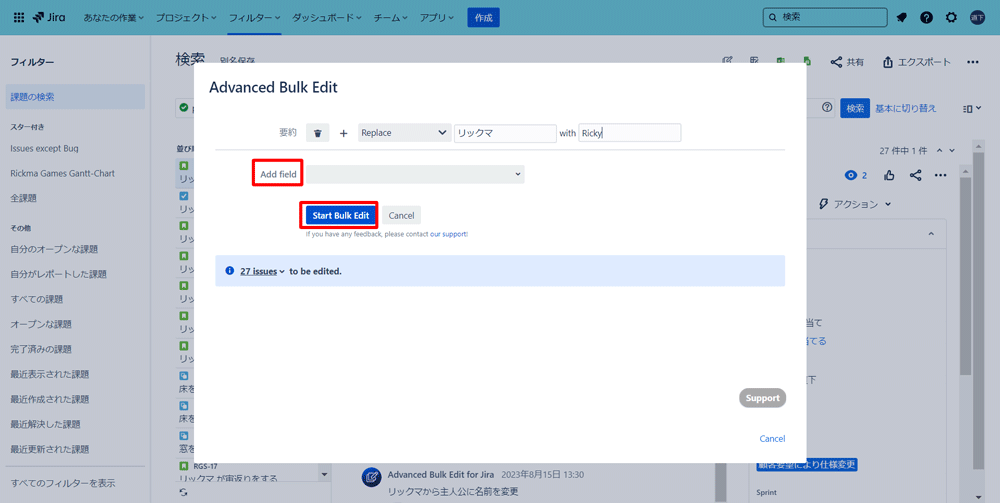Click the top bar 検索 search box
Image resolution: width=1000 pixels, height=503 pixels.
point(825,18)
